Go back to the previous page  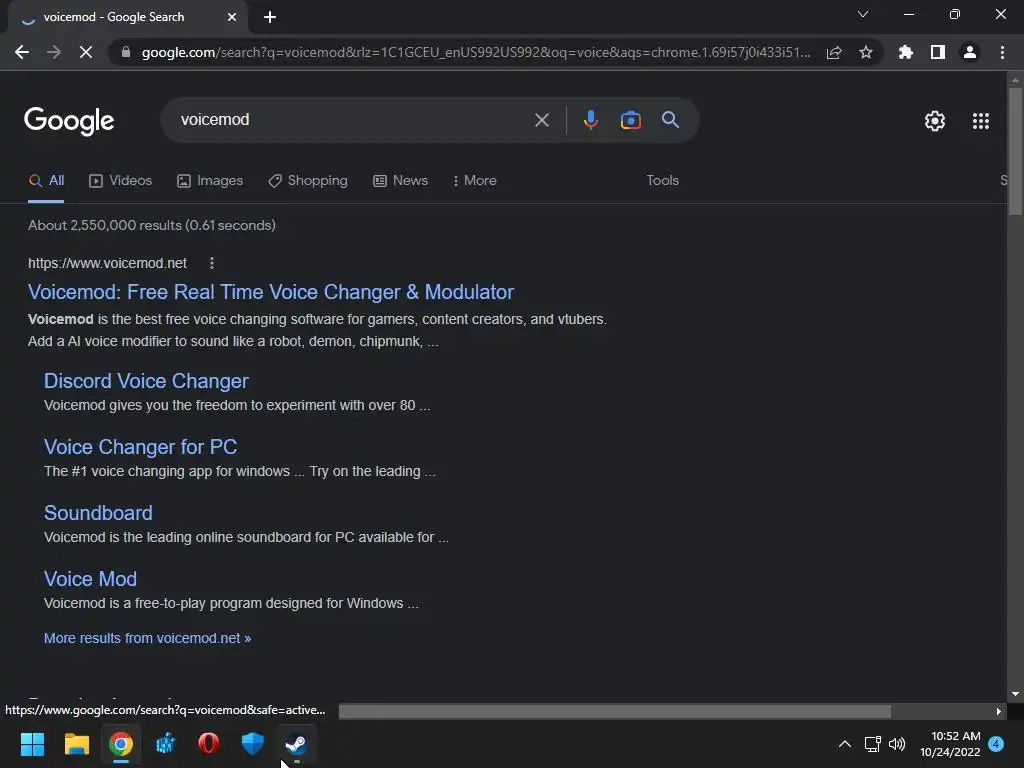[x=22, y=52]
